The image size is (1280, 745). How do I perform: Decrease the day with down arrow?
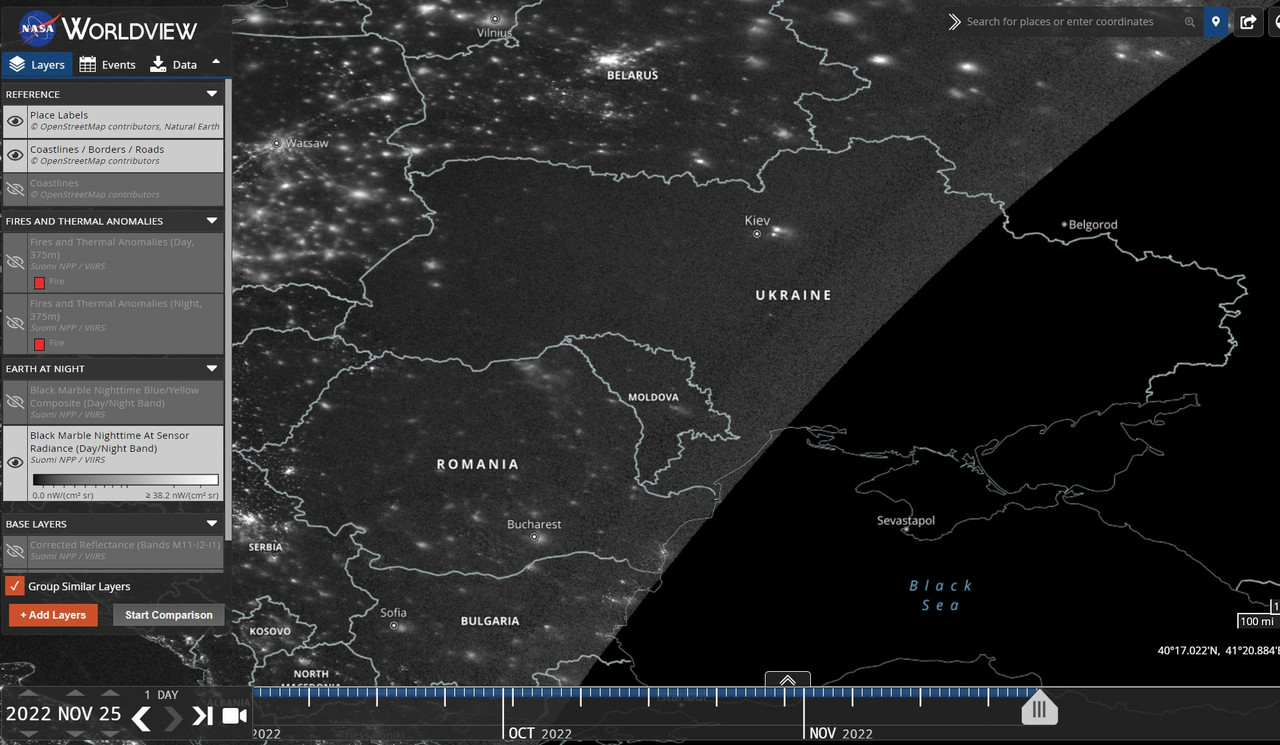109,735
